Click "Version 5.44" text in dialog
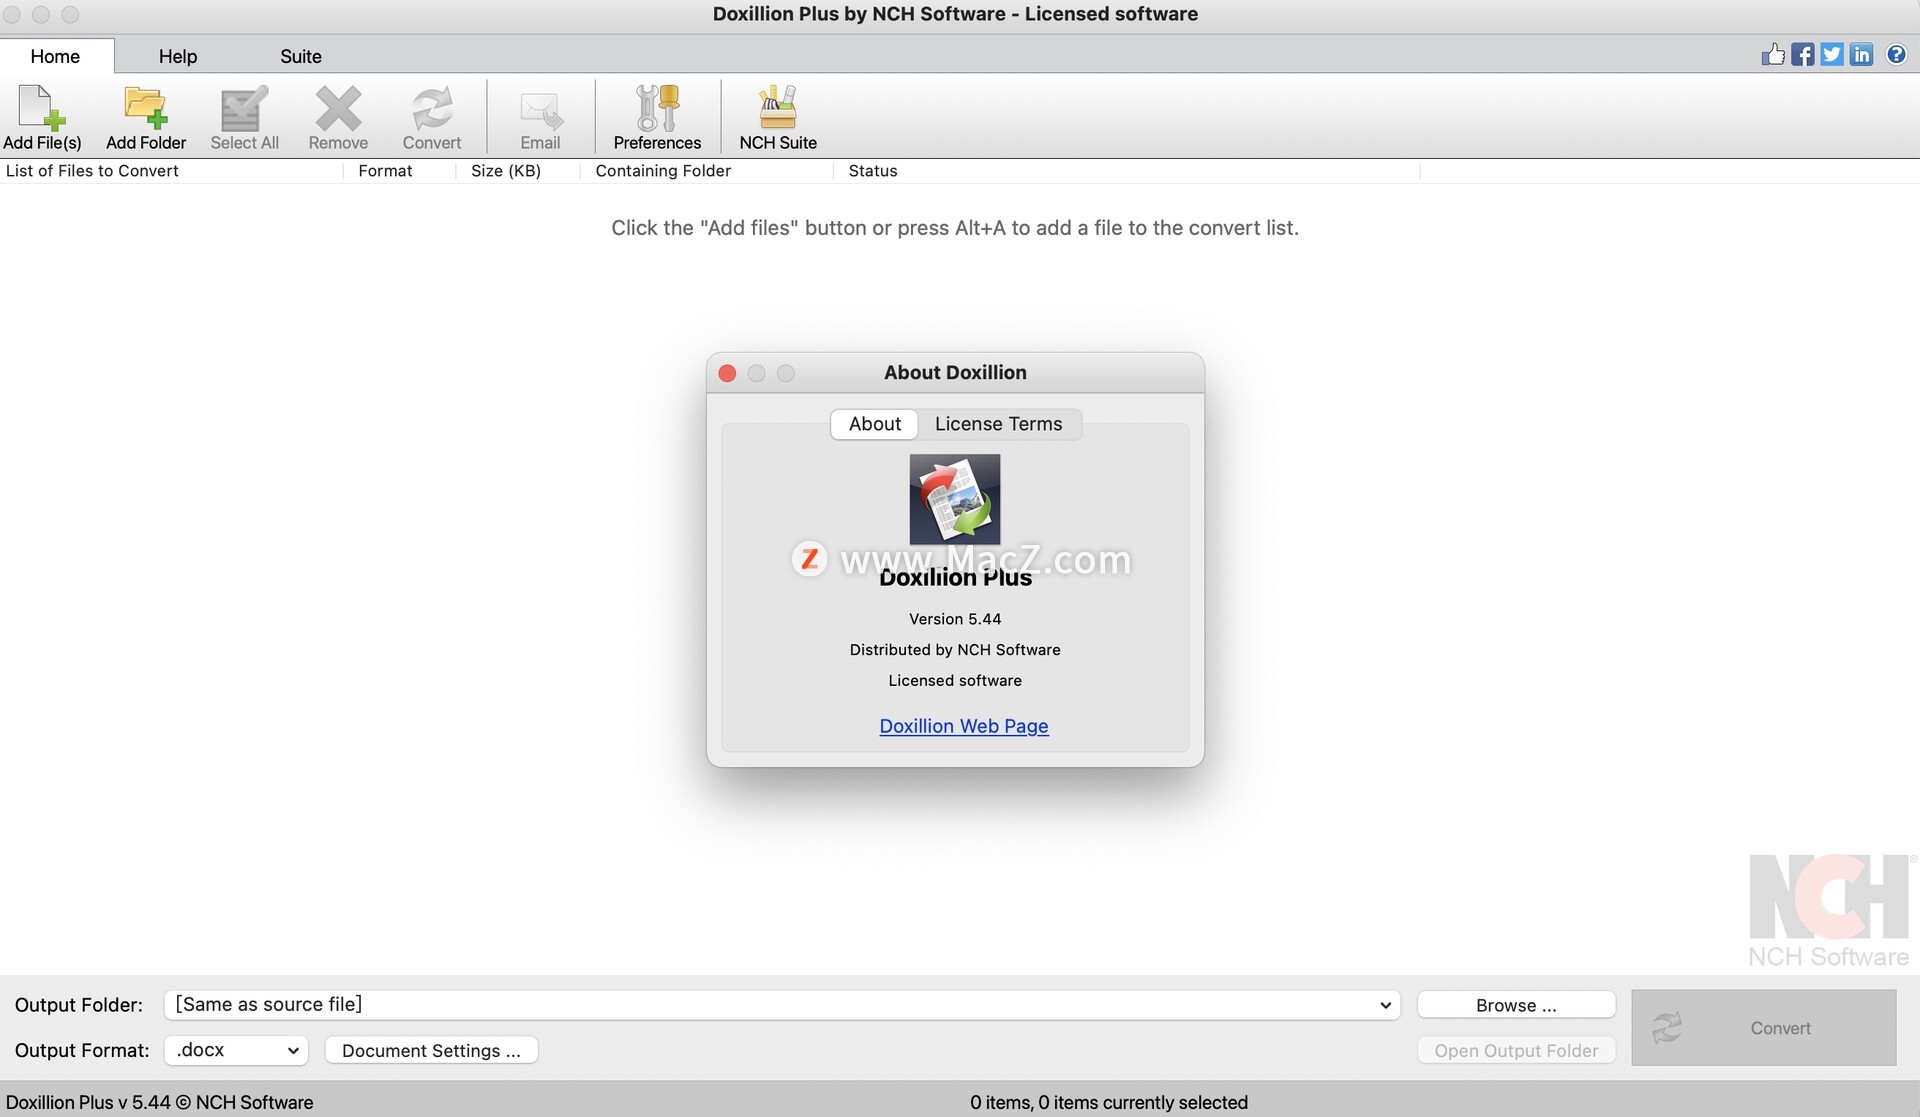 955,619
